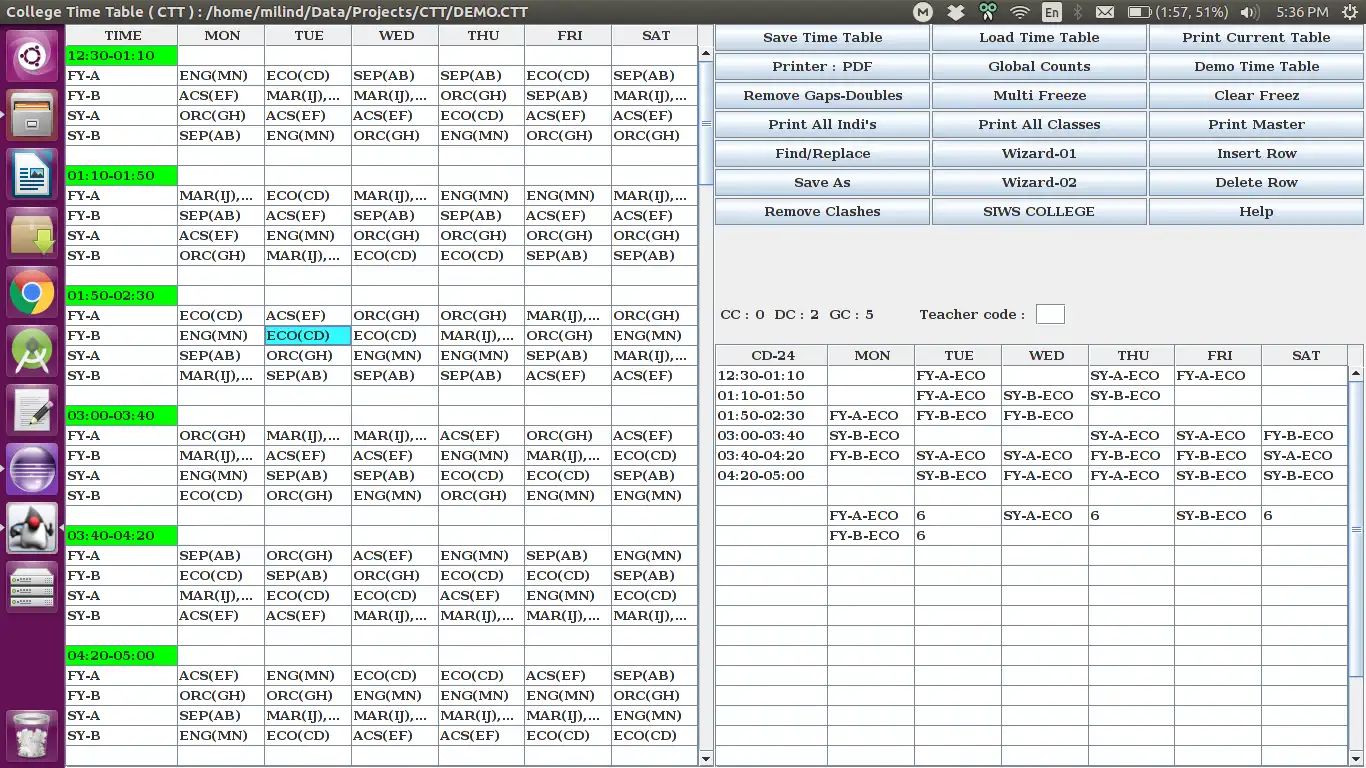Click Remove Gaps-Doubles button
This screenshot has height=768, width=1366.
coord(822,95)
